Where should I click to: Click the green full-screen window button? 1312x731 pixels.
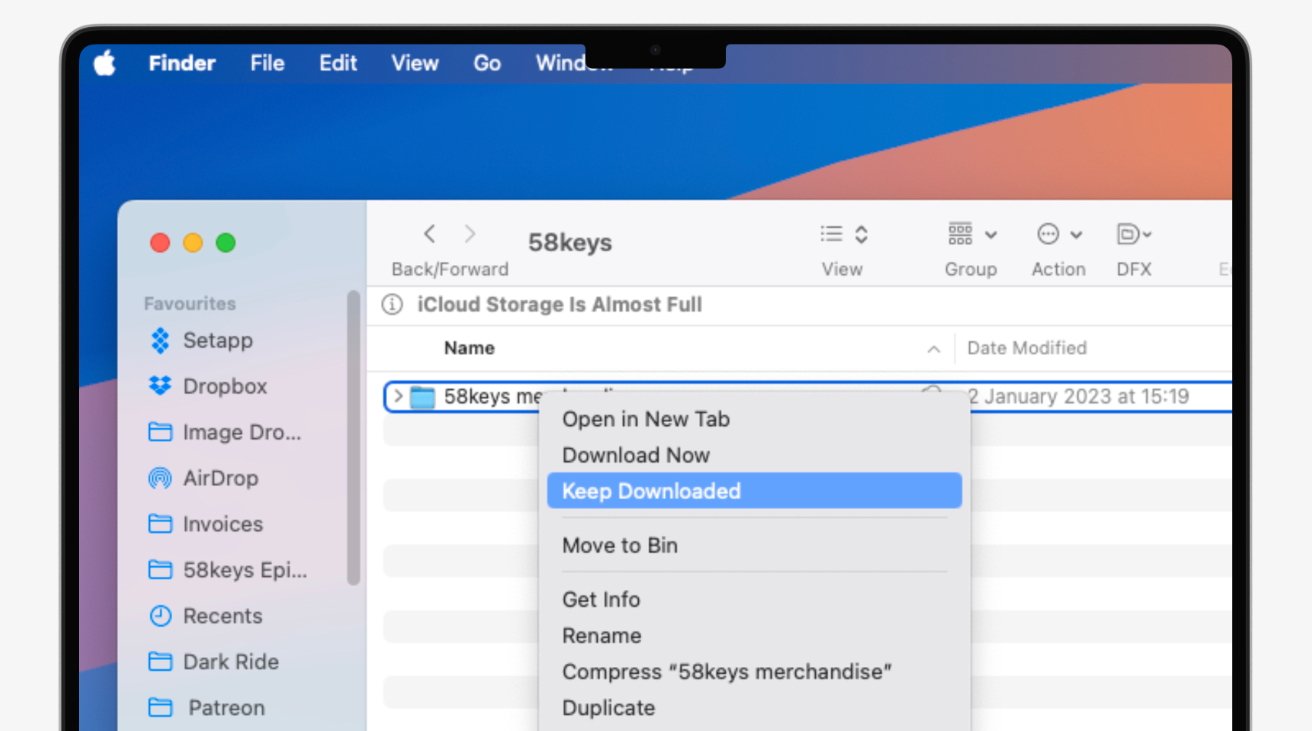[x=226, y=243]
